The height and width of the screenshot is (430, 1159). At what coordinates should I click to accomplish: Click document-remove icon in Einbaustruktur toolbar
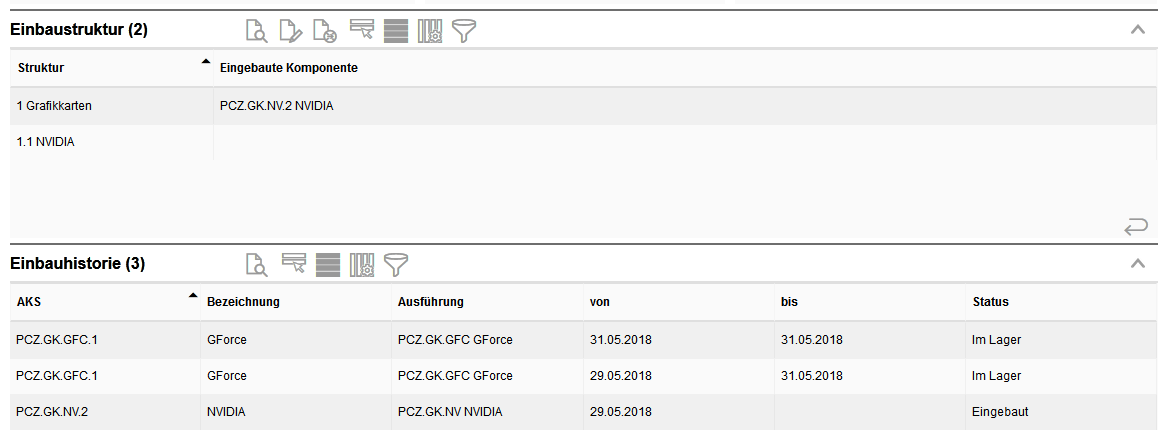click(x=324, y=31)
